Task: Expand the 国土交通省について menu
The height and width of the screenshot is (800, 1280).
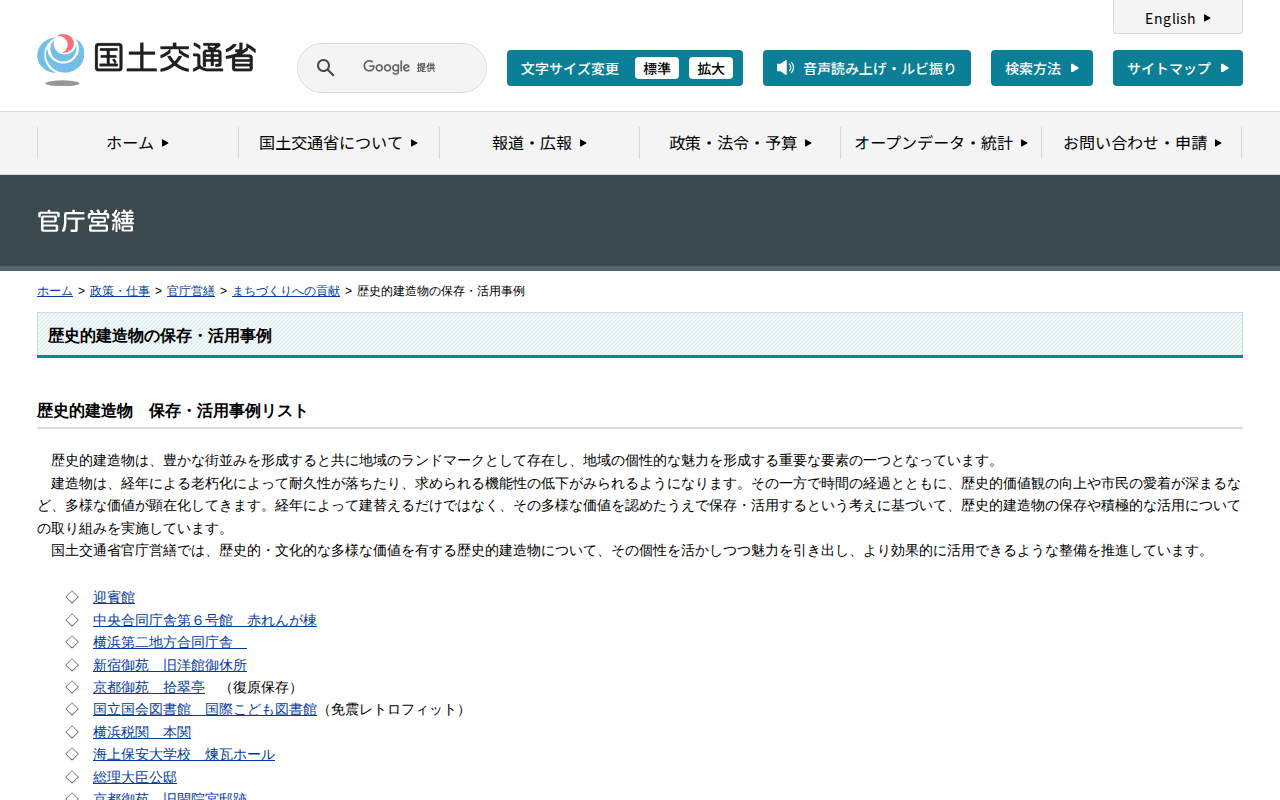Action: 339,143
